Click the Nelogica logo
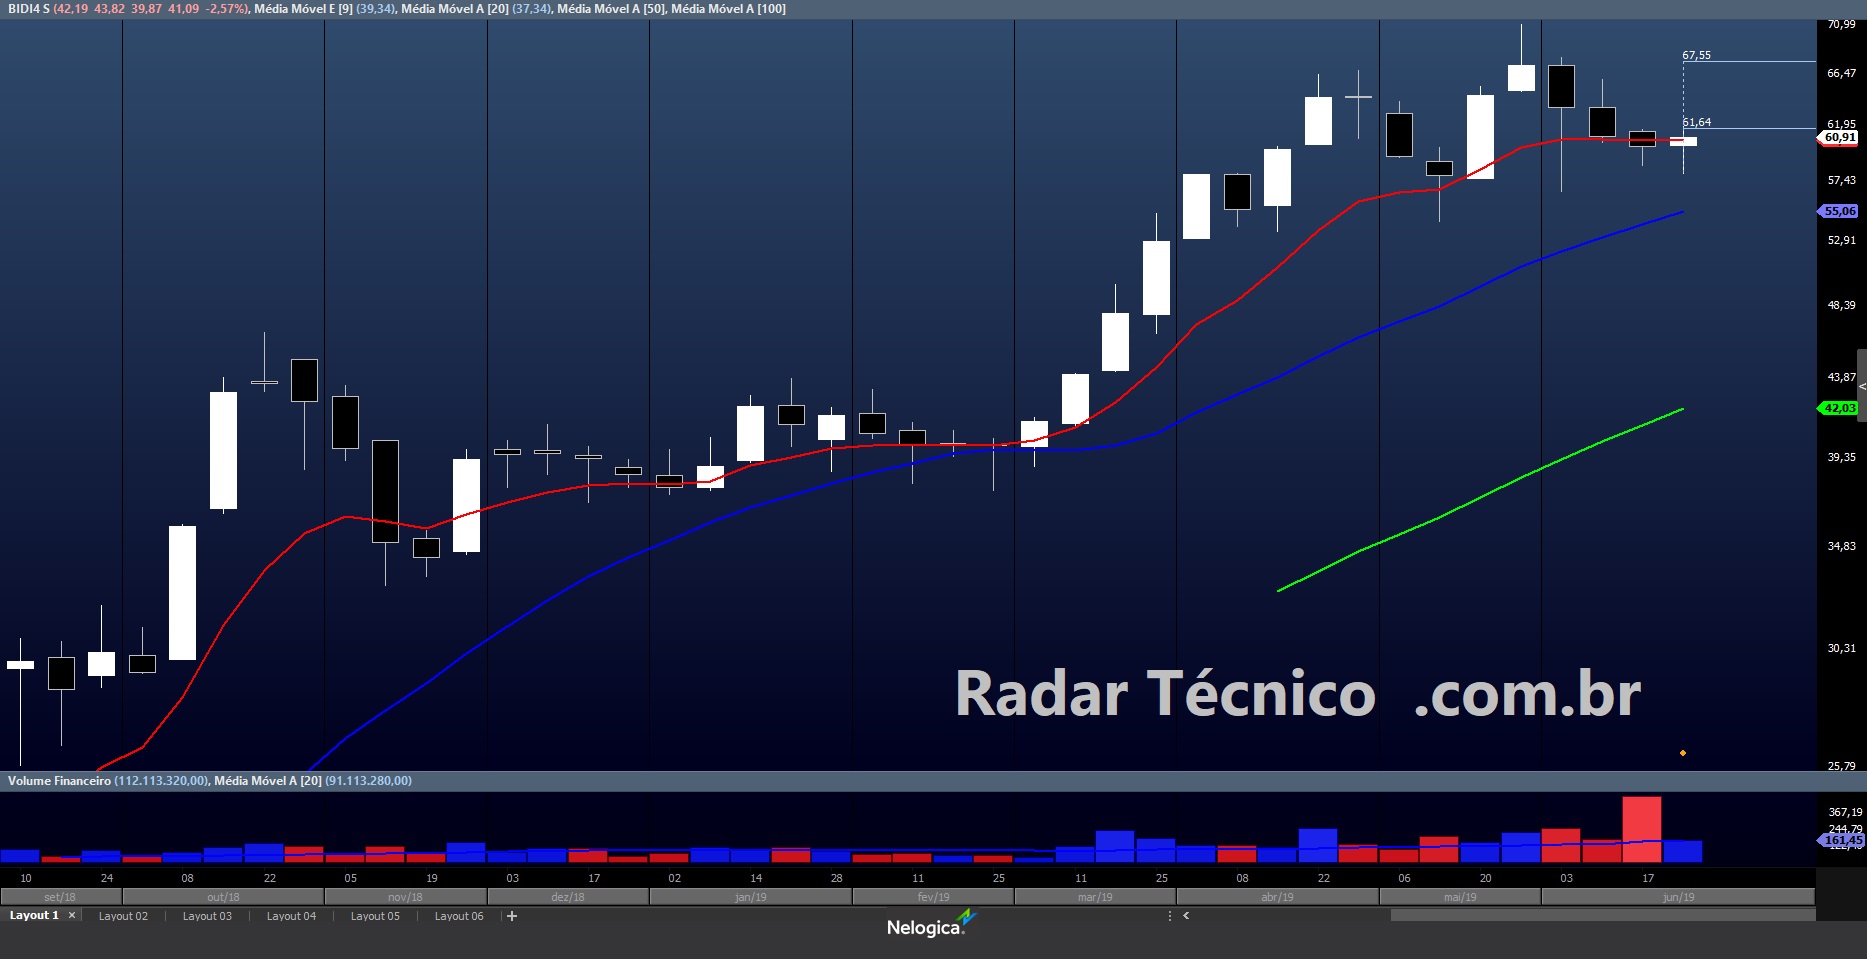1867x959 pixels. pyautogui.click(x=929, y=925)
